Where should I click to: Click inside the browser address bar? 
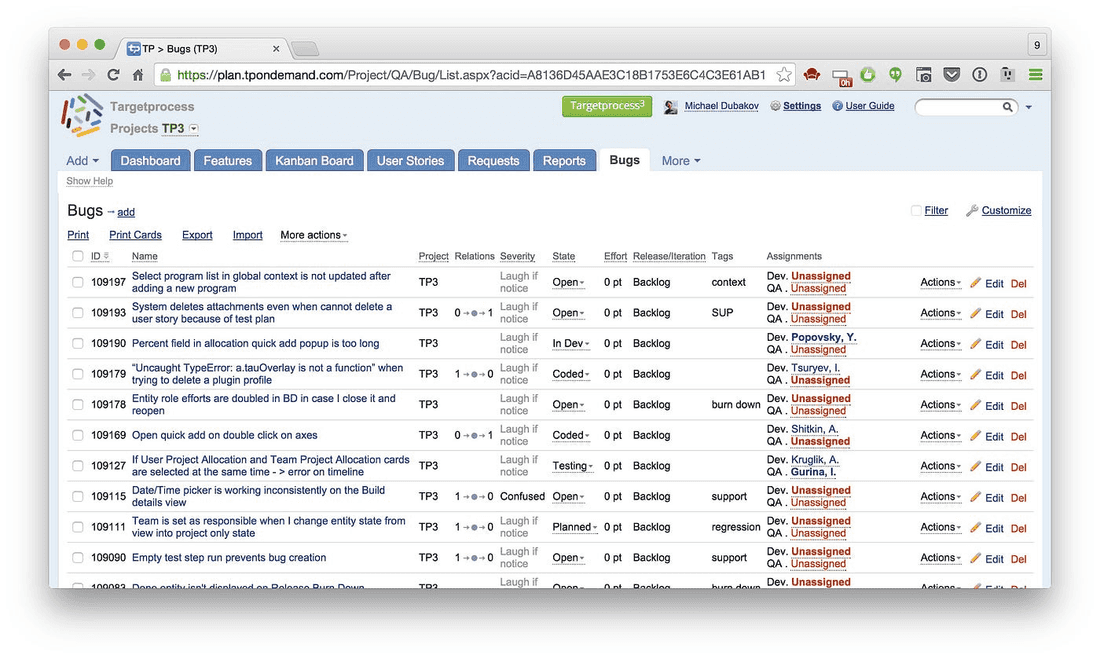[x=470, y=75]
